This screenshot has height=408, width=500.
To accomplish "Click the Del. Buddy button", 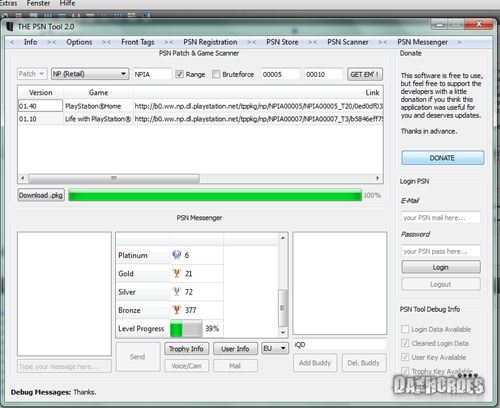I will [x=364, y=363].
